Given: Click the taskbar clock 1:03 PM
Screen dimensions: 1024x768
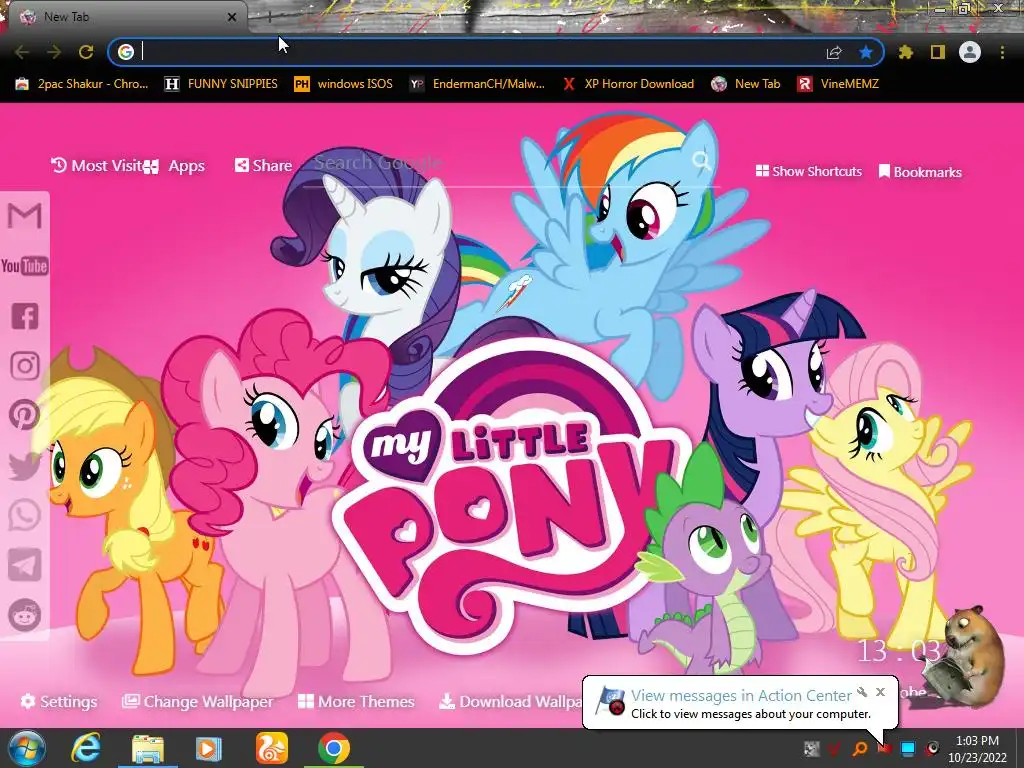Looking at the screenshot, I should point(977,749).
